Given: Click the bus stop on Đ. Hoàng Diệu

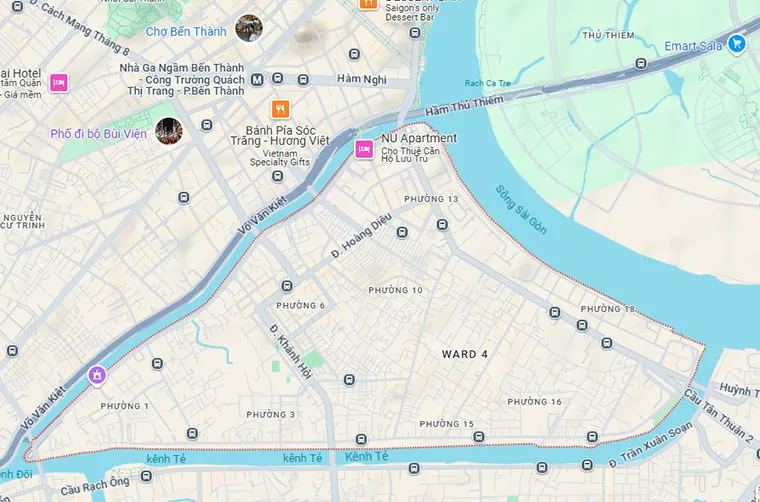Looking at the screenshot, I should click(x=402, y=233).
